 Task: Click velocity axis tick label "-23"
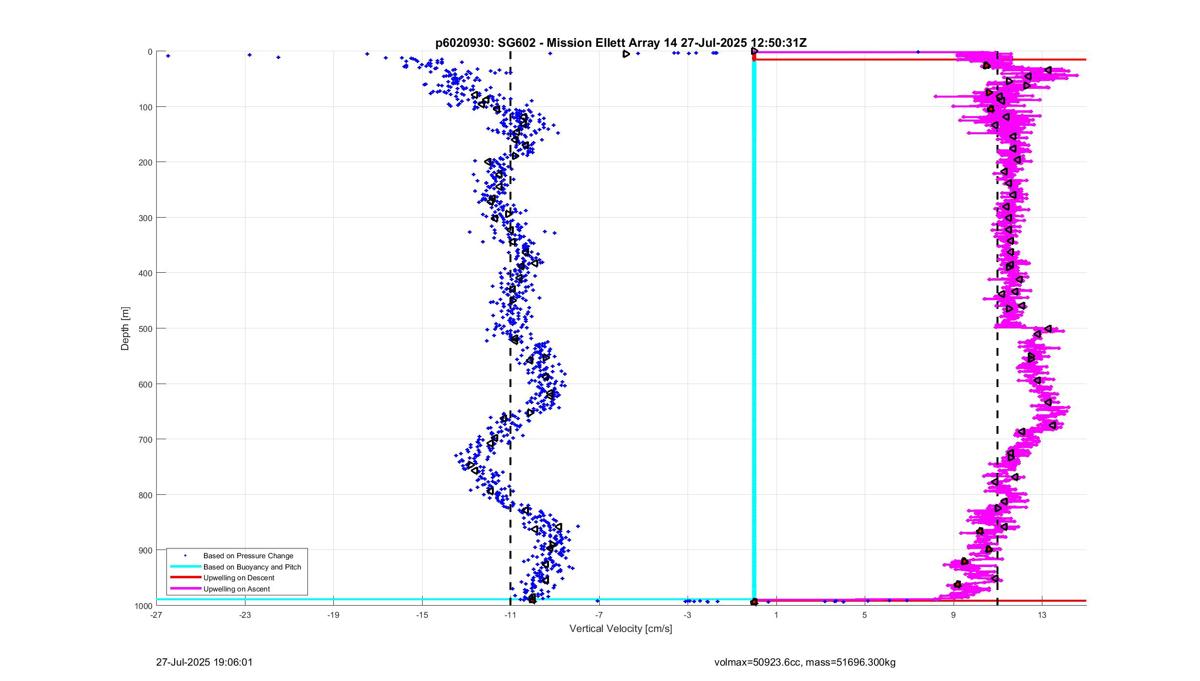pos(245,616)
